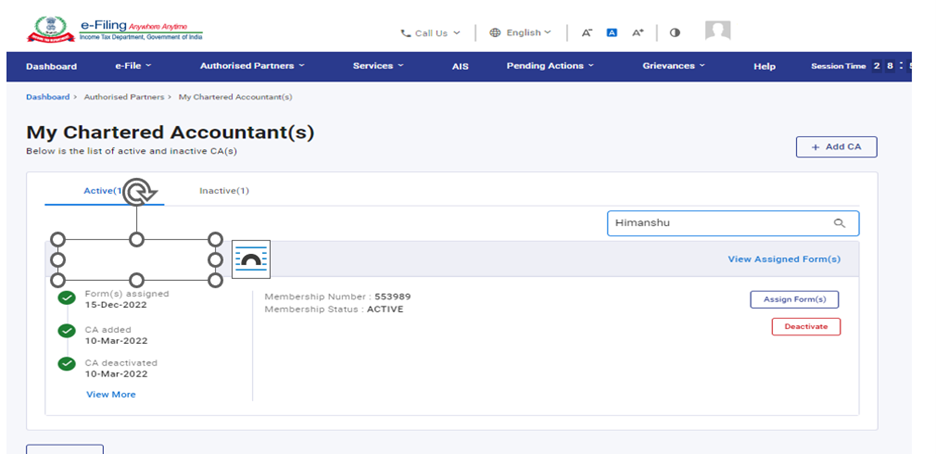This screenshot has width=936, height=454.
Task: Expand the Authorised Partners menu
Action: (252, 66)
